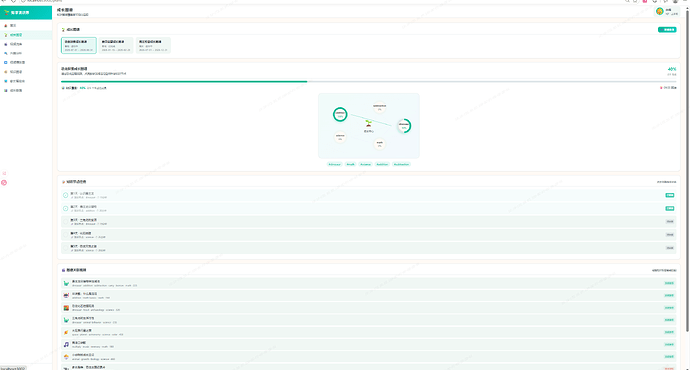Image resolution: width=690 pixels, height=370 pixels.
Task: Click the grey status badge on fourth node task
Action: coord(669,235)
